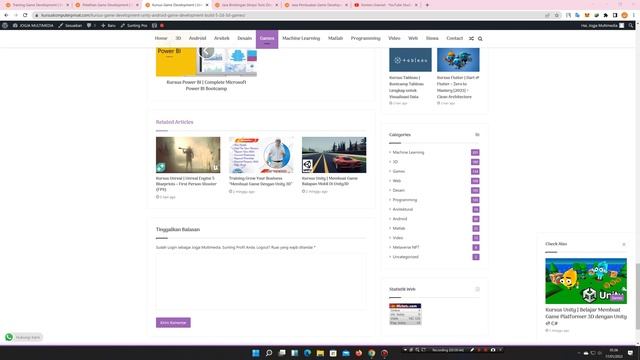Launch Microsoft Edge from taskbar
Screen dimensions: 640x360
point(307,353)
